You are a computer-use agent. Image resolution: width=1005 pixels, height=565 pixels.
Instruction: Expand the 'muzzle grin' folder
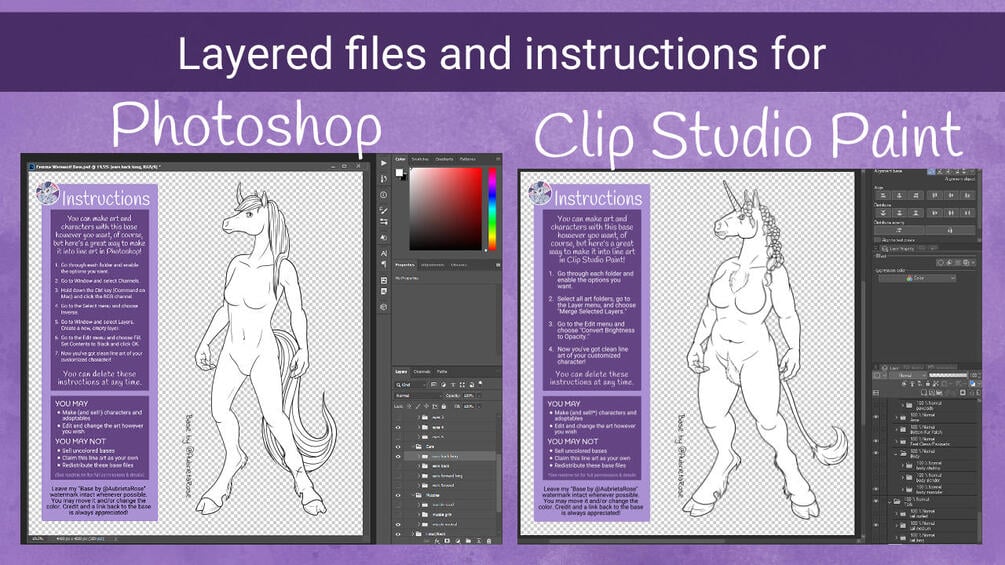pyautogui.click(x=419, y=514)
